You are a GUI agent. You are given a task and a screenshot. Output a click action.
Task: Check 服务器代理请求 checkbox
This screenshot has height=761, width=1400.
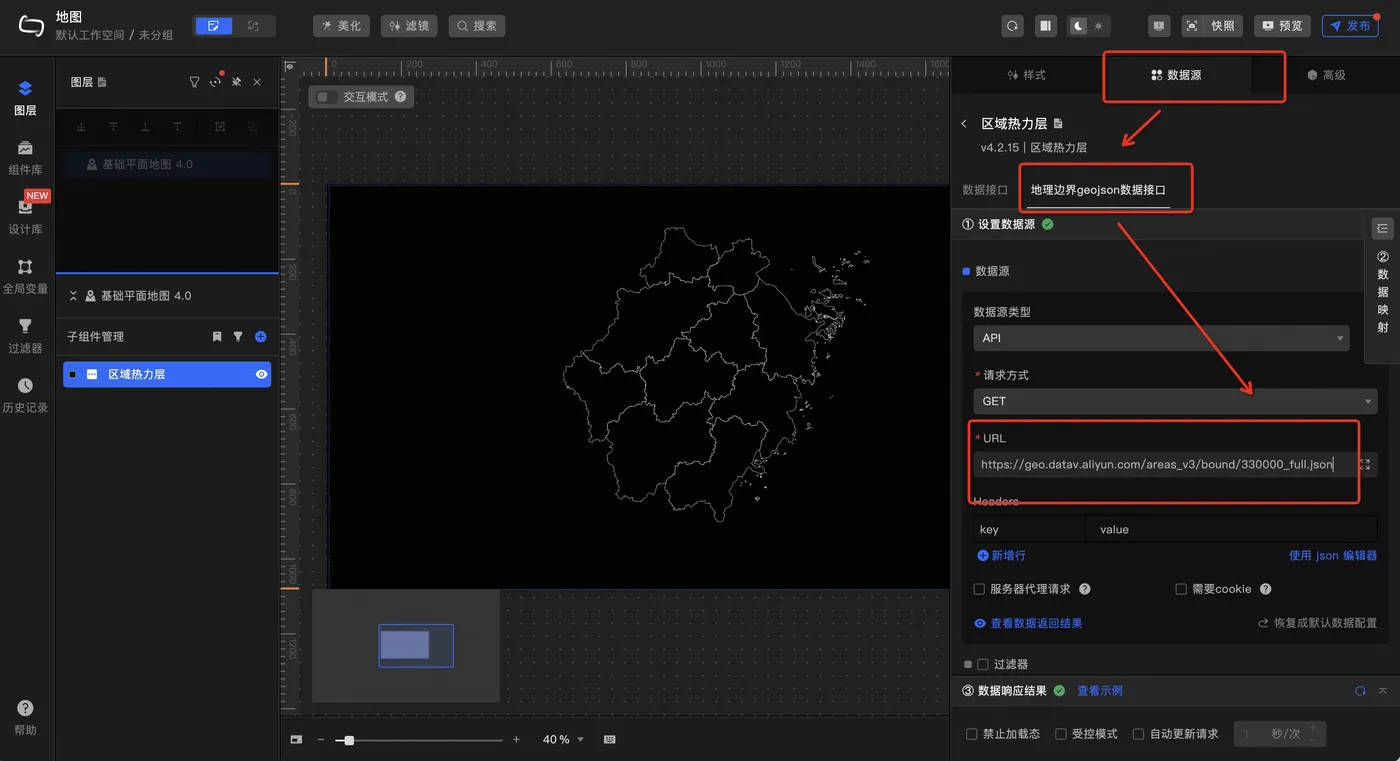[979, 589]
